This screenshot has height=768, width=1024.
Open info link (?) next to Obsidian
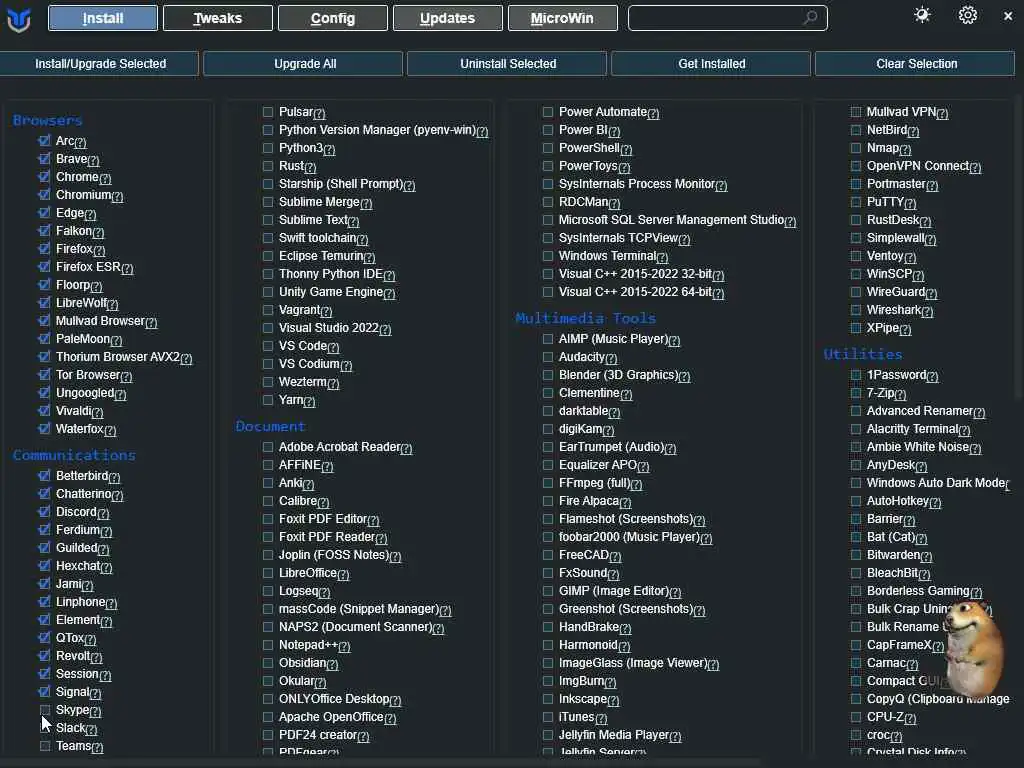332,664
